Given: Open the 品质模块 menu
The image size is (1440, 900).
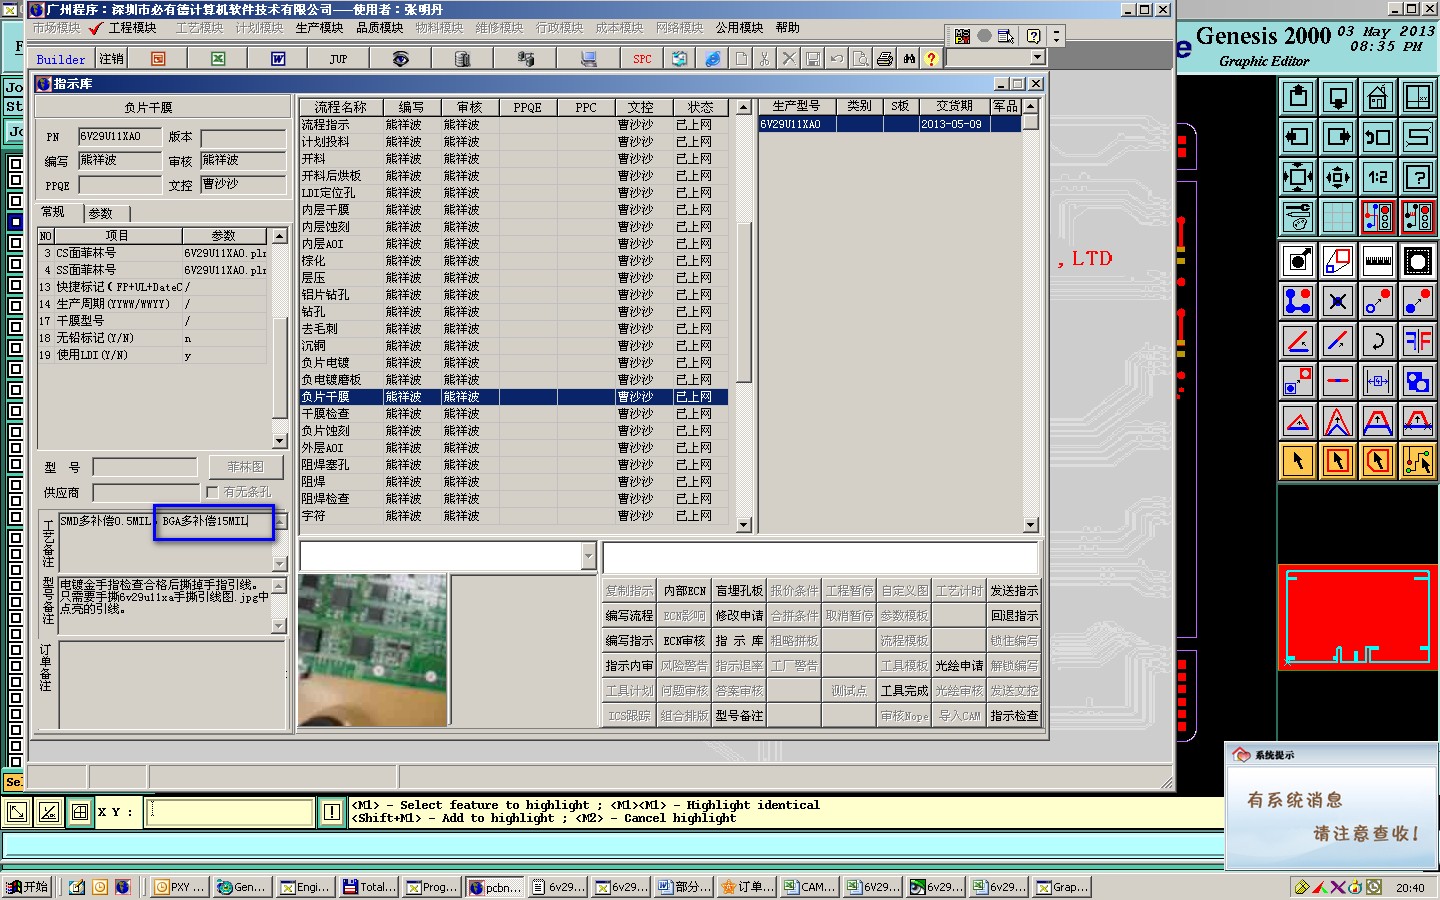Looking at the screenshot, I should click(x=380, y=28).
